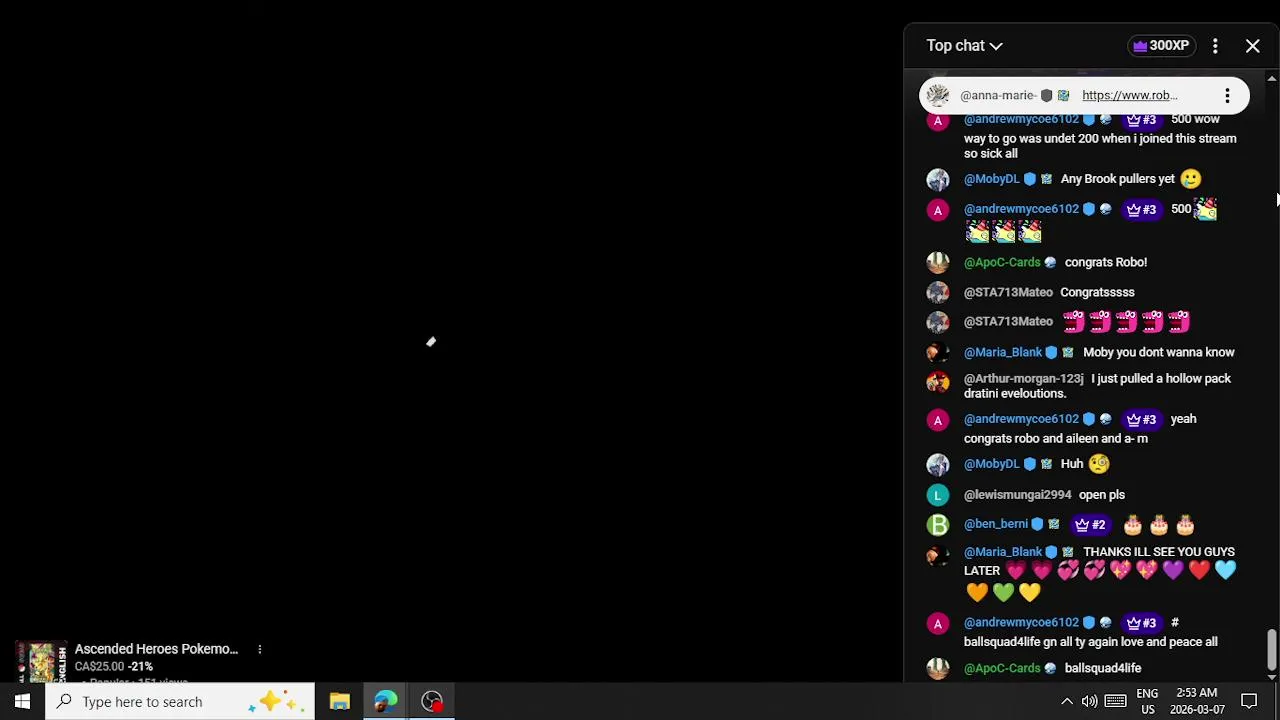This screenshot has height=720, width=1280.
Task: Select @Maria_Blank username on THANKS message
Action: pyautogui.click(x=1003, y=552)
